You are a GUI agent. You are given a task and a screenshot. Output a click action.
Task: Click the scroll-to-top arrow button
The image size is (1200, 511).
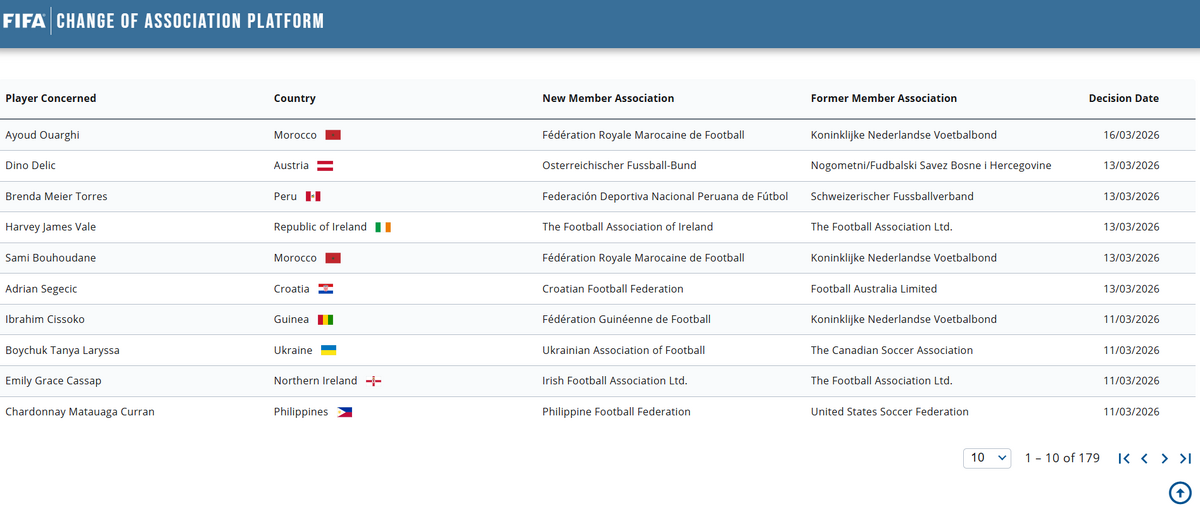[x=1180, y=492]
